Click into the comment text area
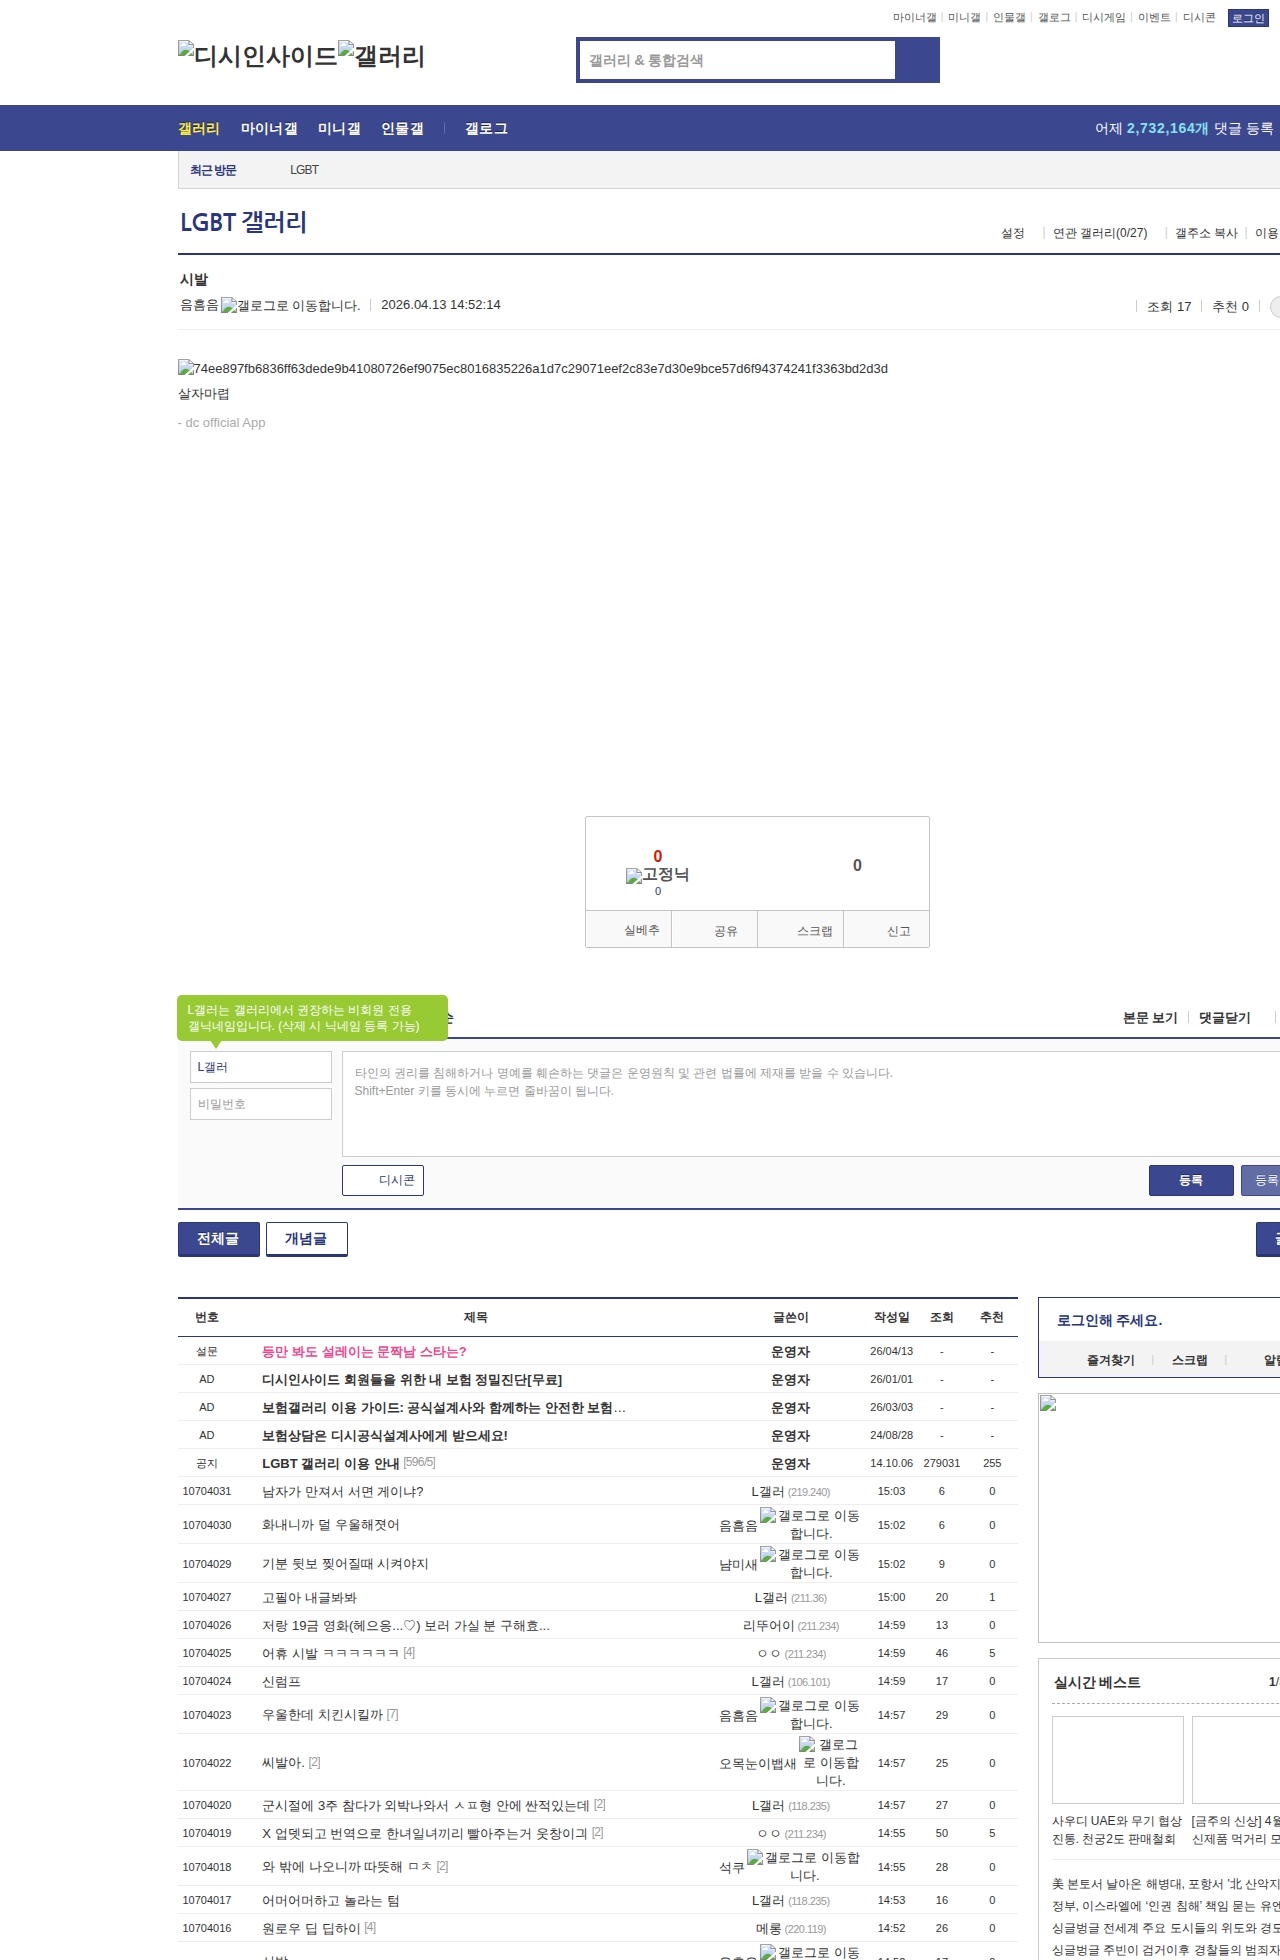The width and height of the screenshot is (1280, 1960). point(811,1104)
